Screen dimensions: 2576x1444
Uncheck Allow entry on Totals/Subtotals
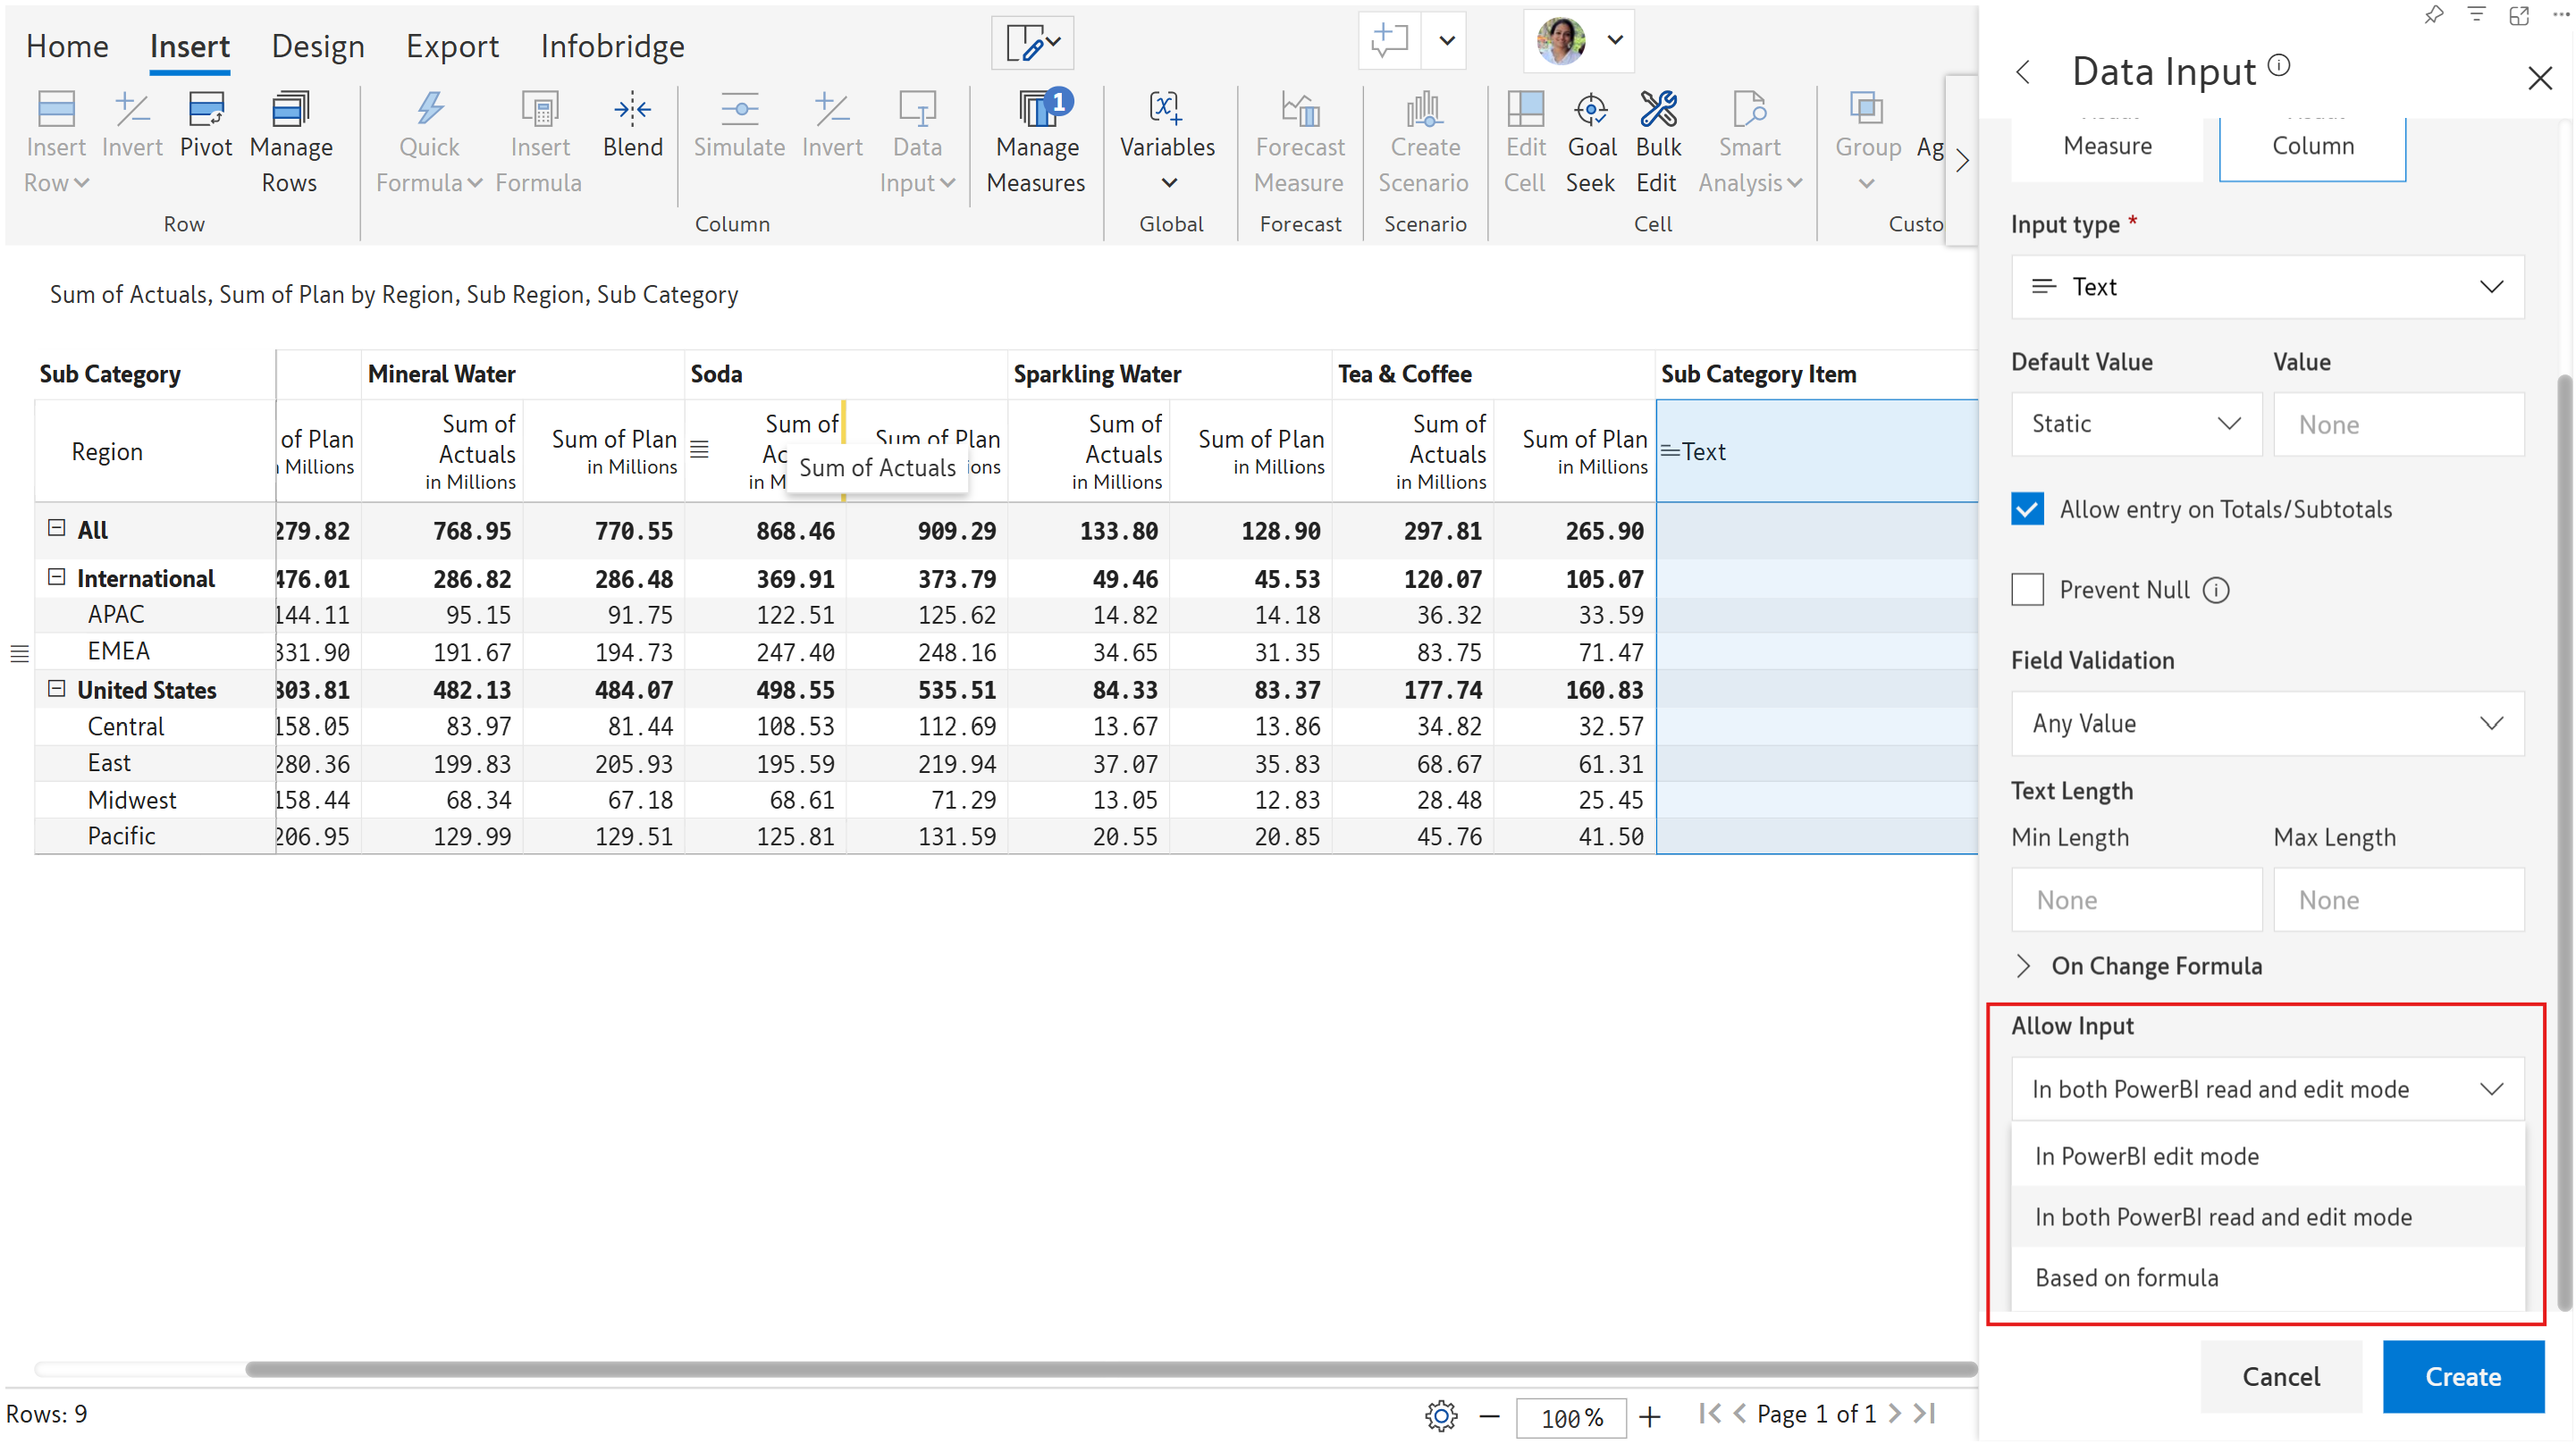[2027, 509]
